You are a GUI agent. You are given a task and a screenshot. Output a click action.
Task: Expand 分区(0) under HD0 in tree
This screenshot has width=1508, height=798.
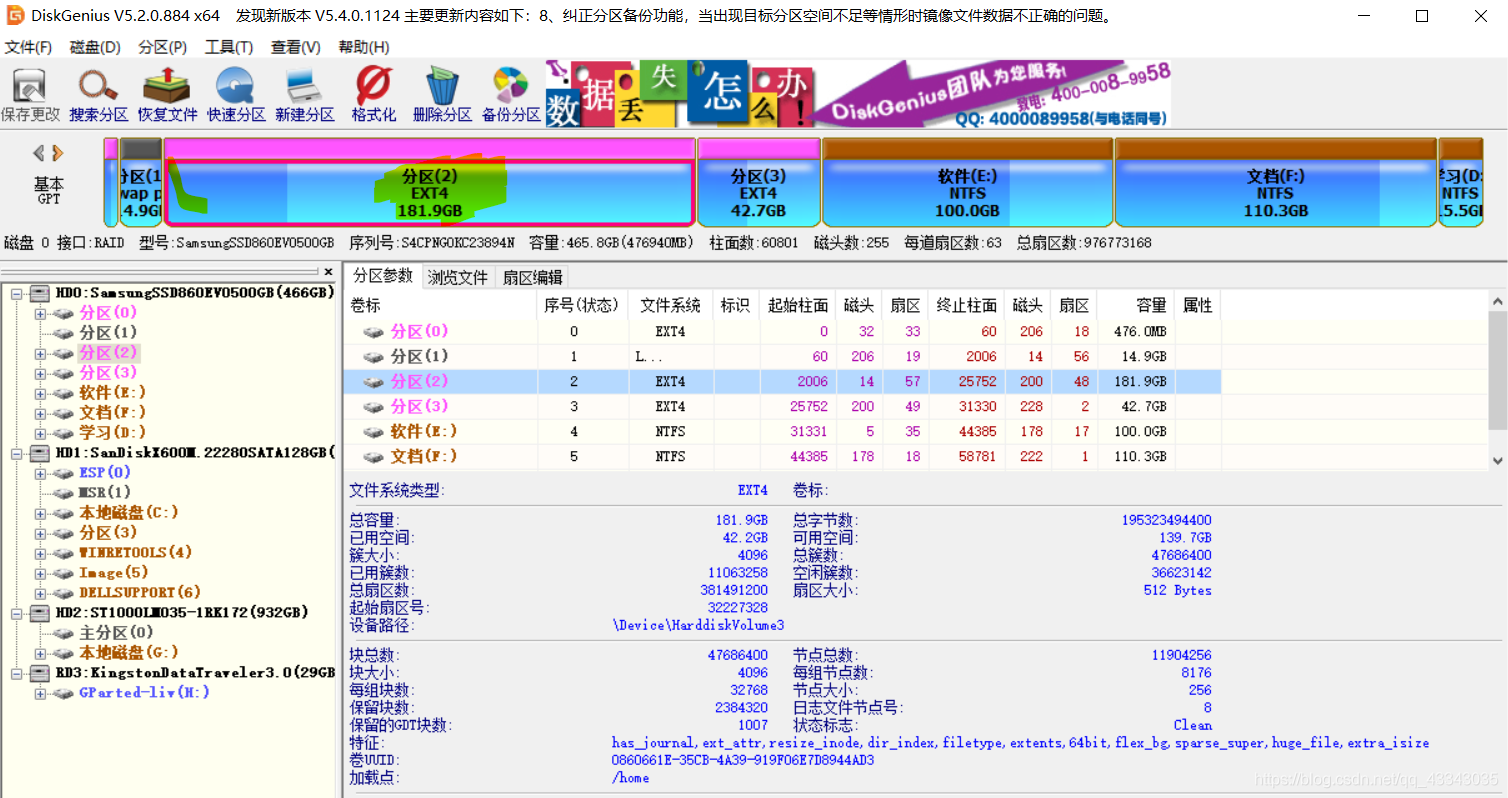tap(40, 313)
